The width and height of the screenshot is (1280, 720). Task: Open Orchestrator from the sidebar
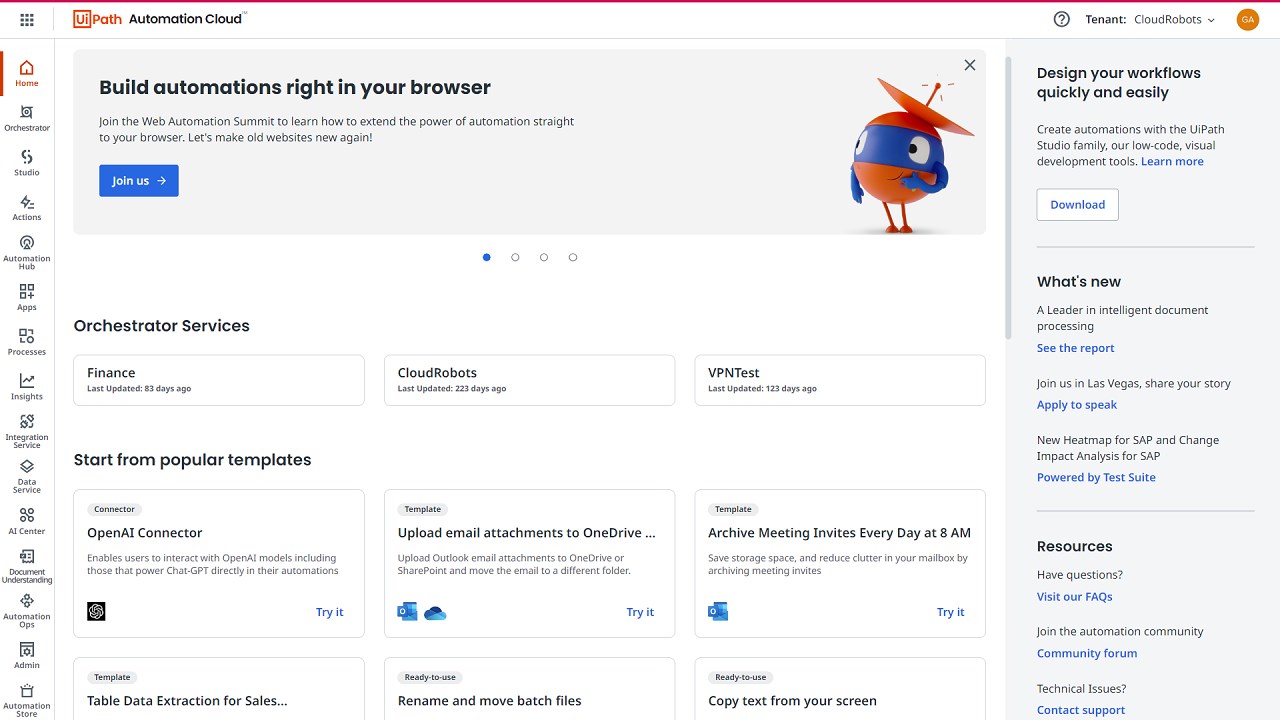coord(27,118)
